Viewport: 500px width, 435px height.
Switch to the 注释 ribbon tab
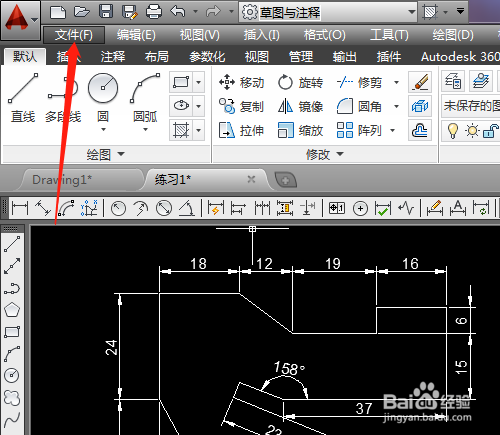point(113,57)
